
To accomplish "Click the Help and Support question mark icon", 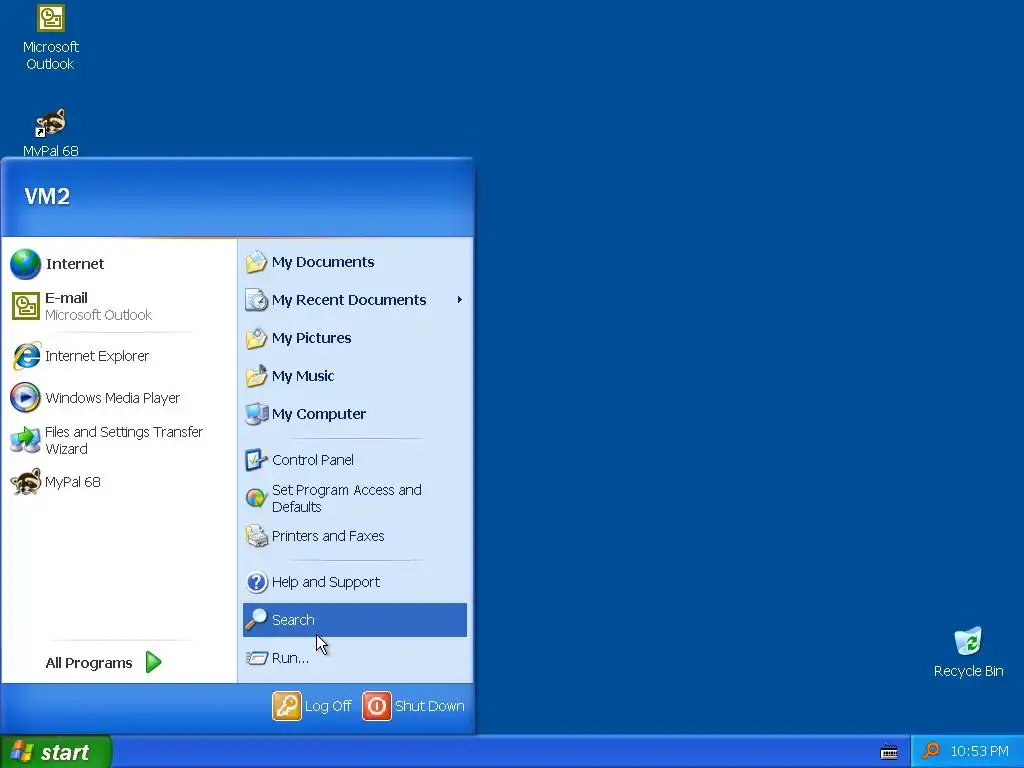I will [256, 582].
